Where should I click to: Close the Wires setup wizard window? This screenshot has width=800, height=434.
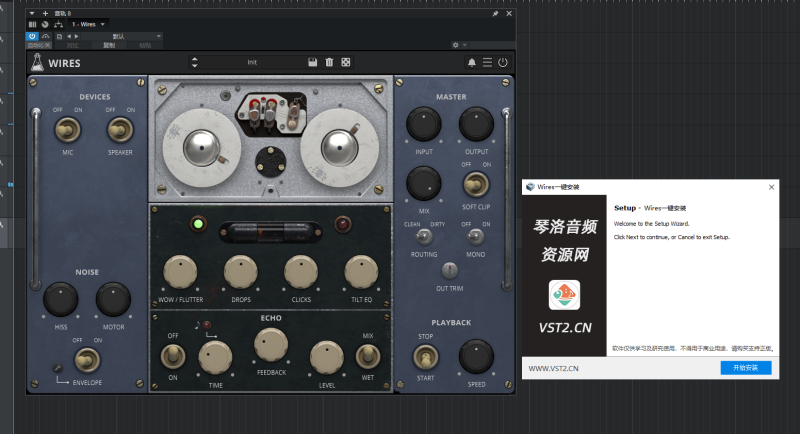[x=771, y=186]
